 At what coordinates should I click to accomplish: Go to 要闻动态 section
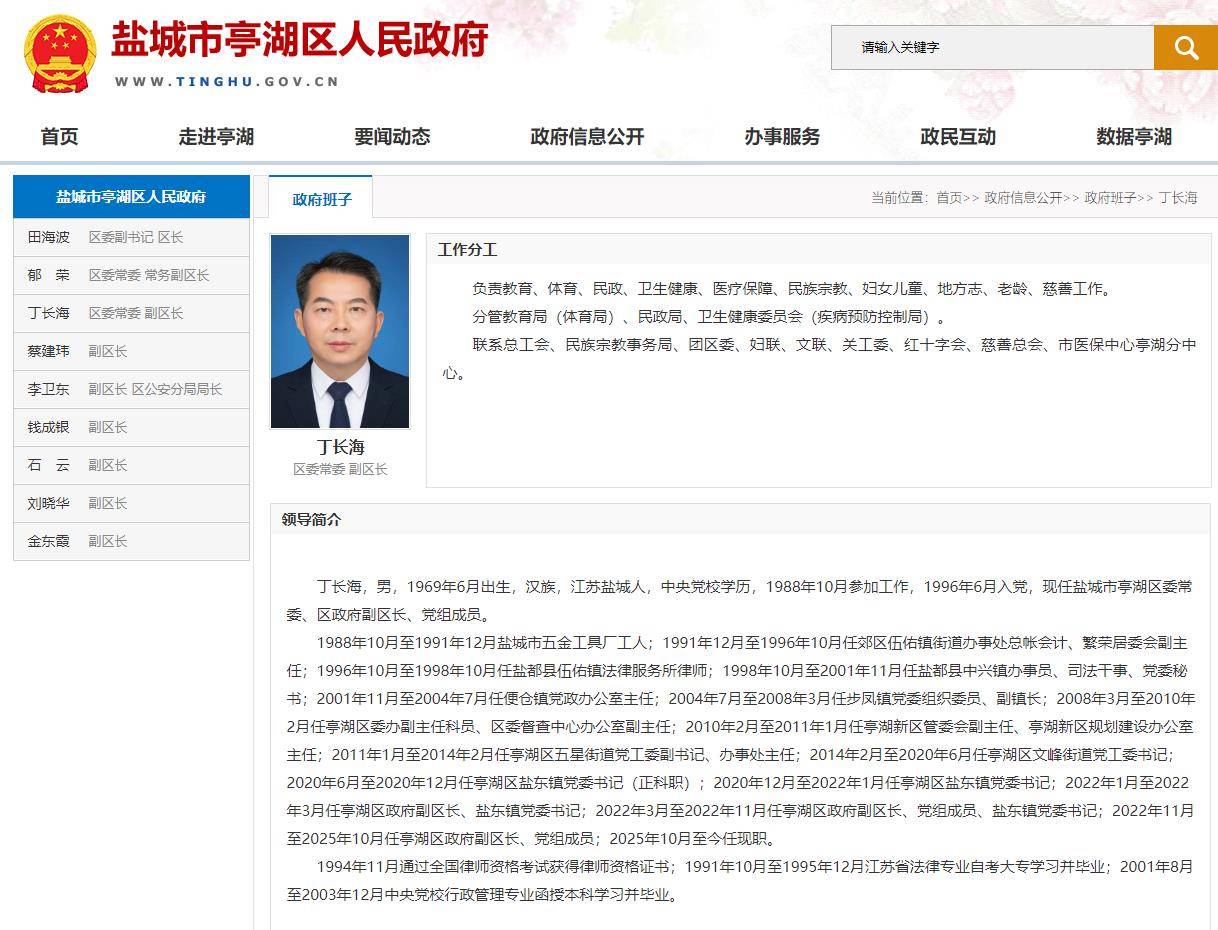coord(392,137)
